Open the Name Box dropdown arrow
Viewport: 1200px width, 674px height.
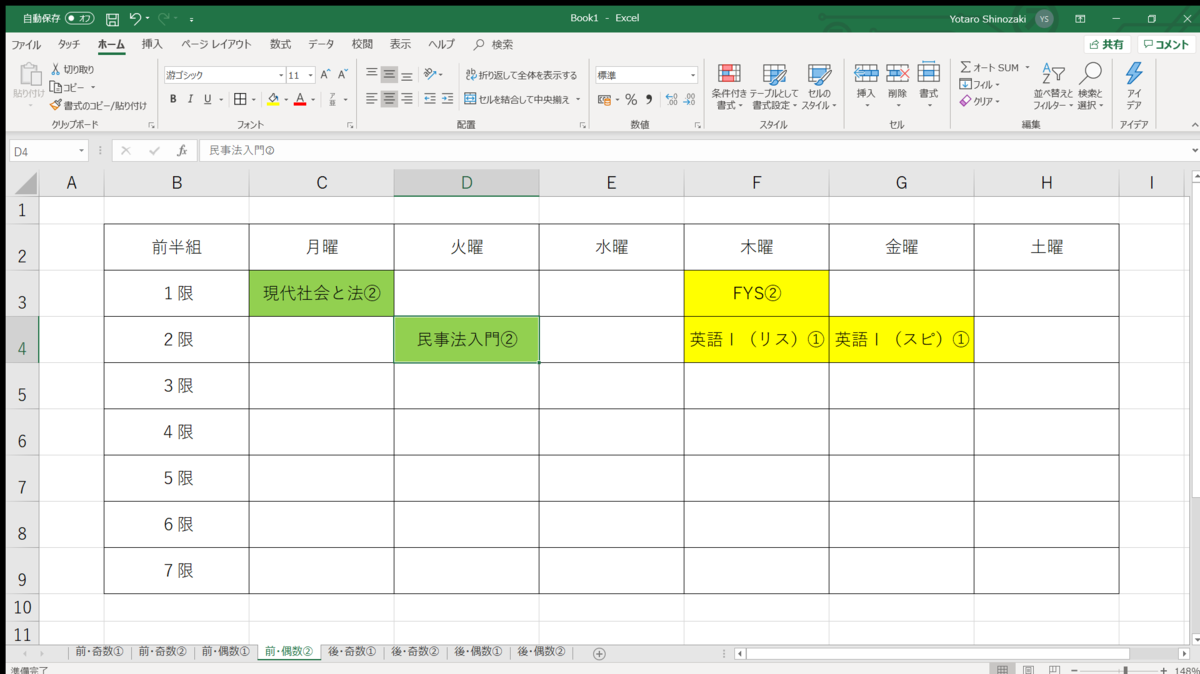pos(82,151)
